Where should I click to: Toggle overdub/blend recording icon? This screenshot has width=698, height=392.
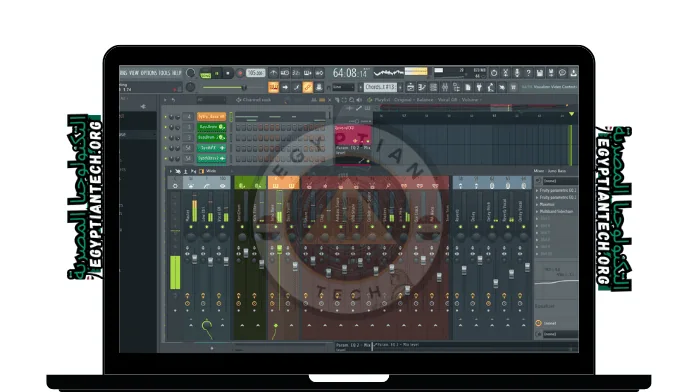click(x=308, y=73)
